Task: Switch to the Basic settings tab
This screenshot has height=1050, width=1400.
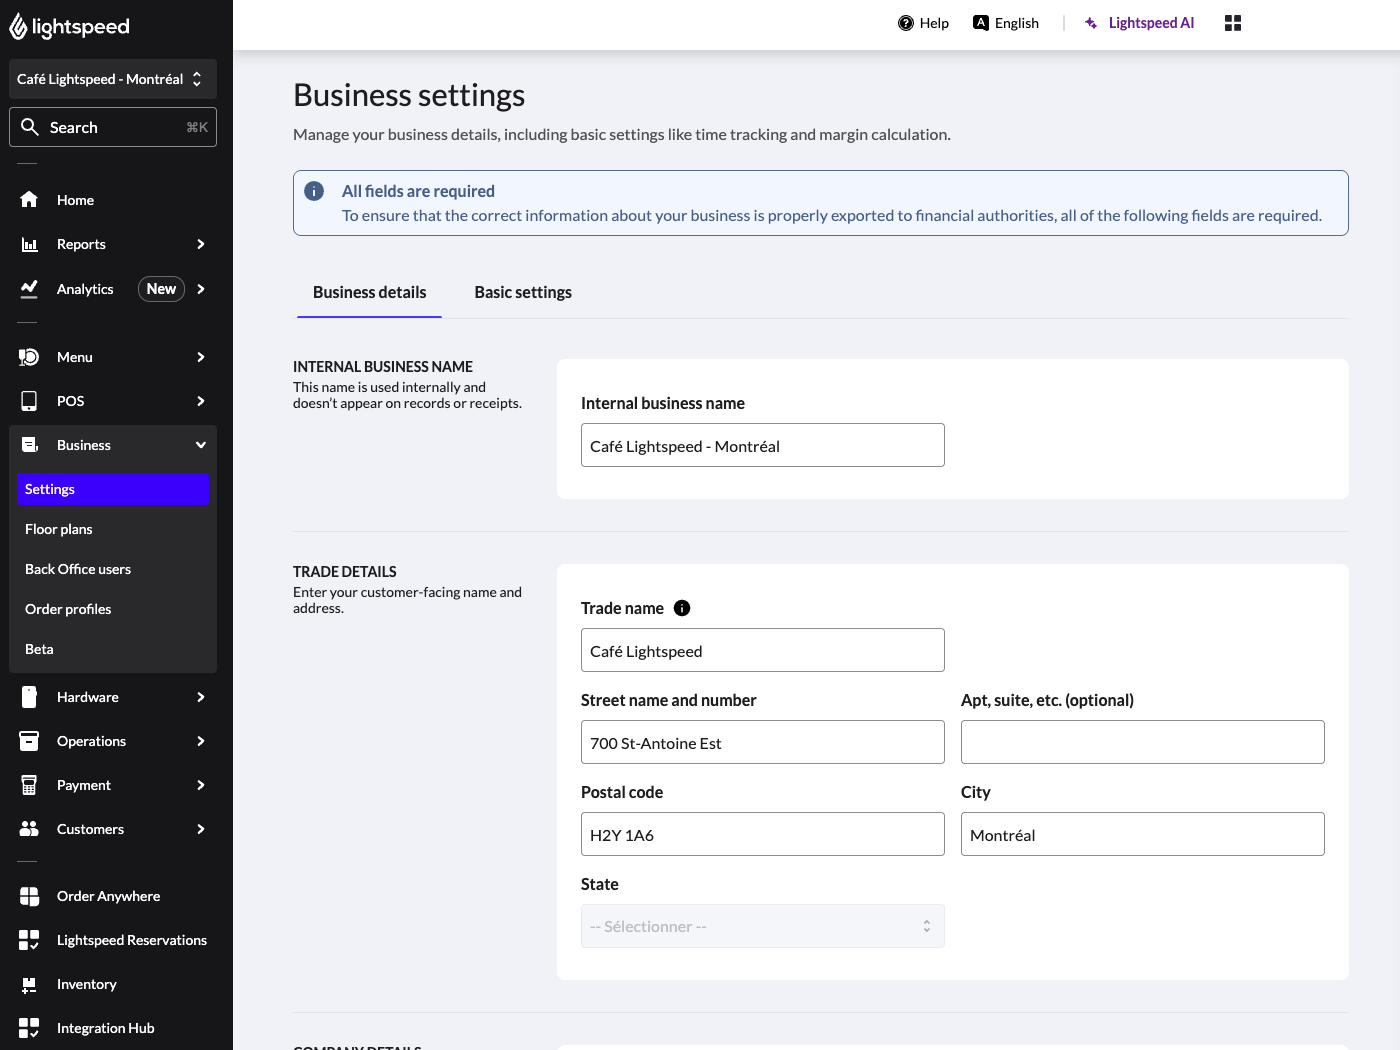Action: [523, 292]
